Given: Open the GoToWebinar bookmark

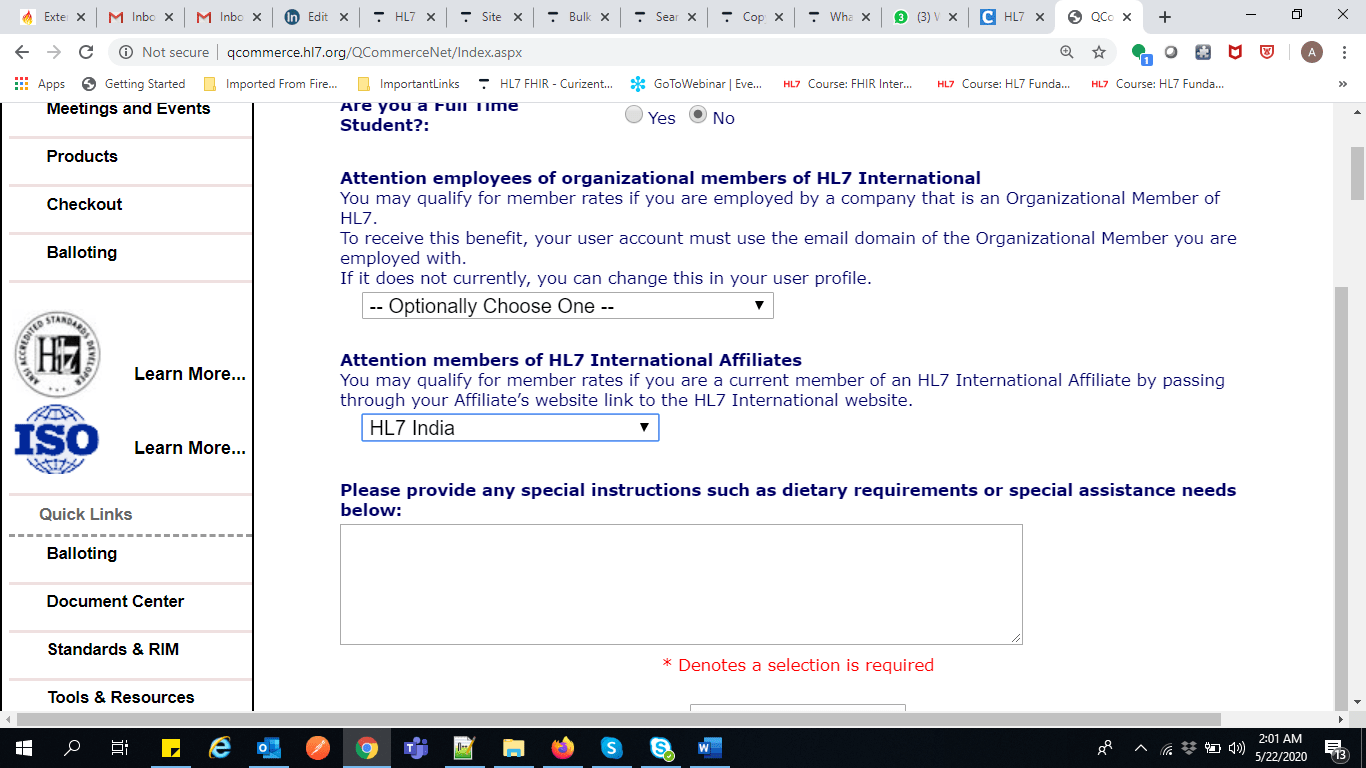Looking at the screenshot, I should [x=697, y=84].
